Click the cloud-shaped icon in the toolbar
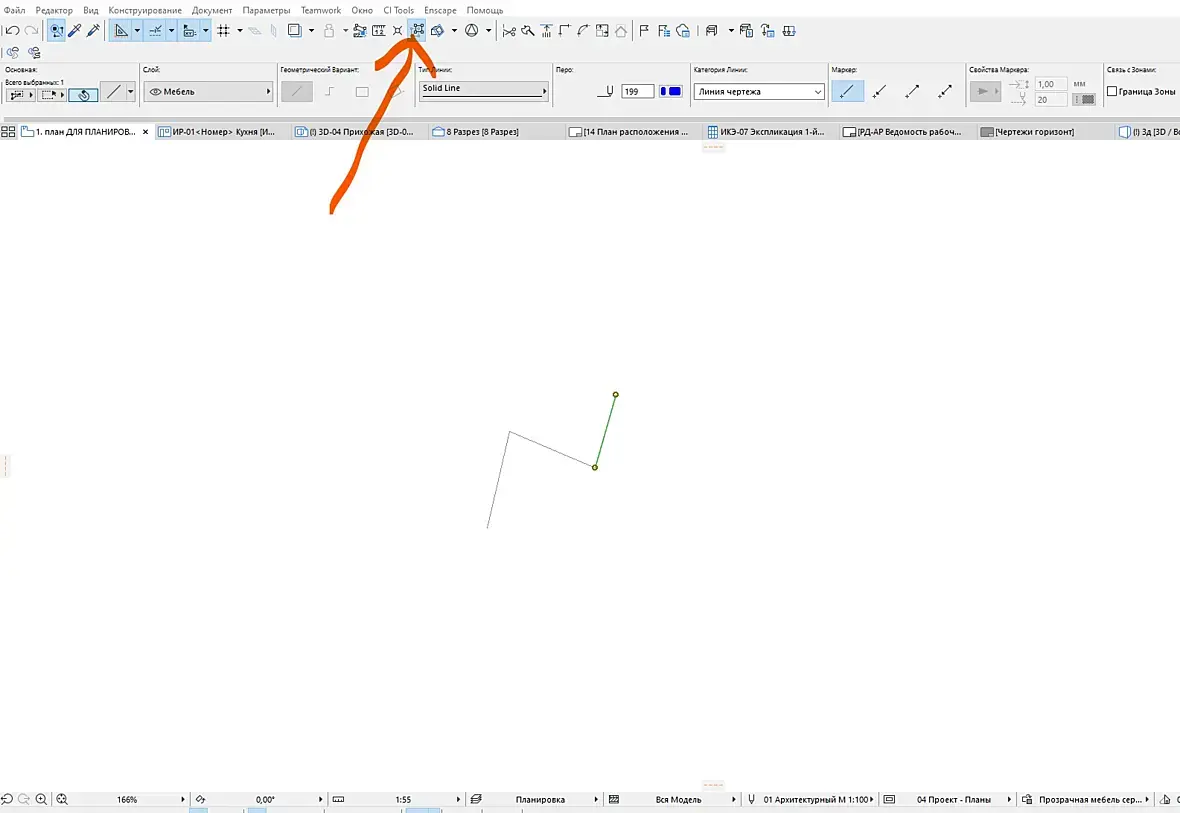 coord(683,31)
